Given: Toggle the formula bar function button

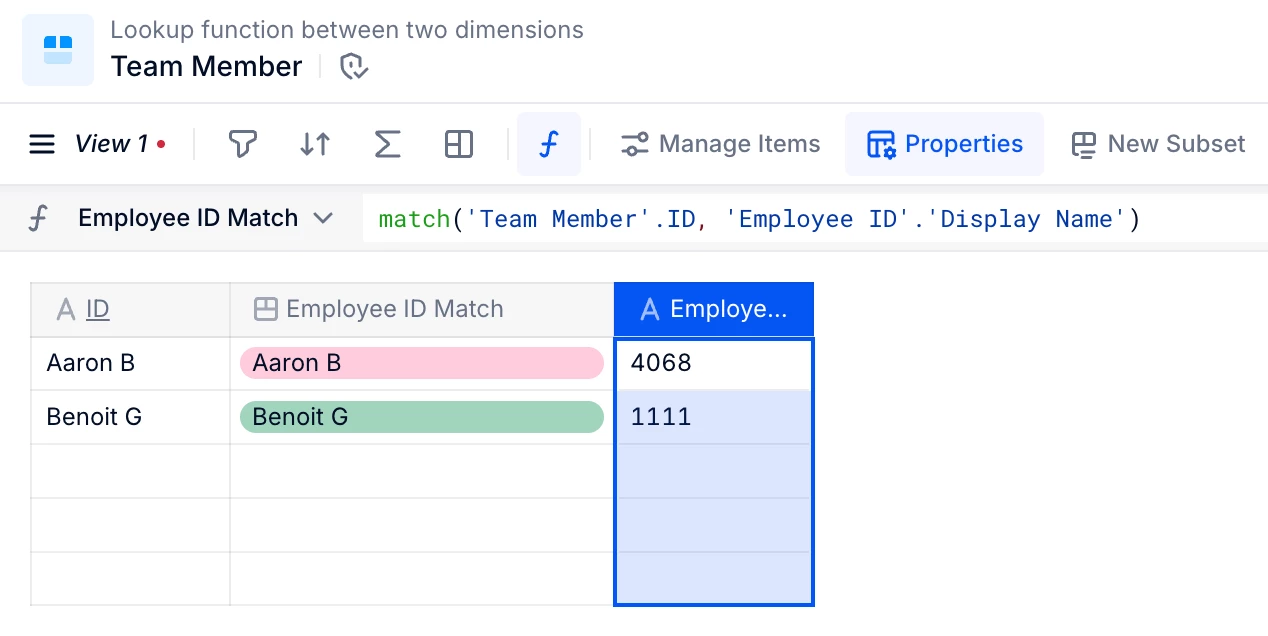Looking at the screenshot, I should 549,144.
